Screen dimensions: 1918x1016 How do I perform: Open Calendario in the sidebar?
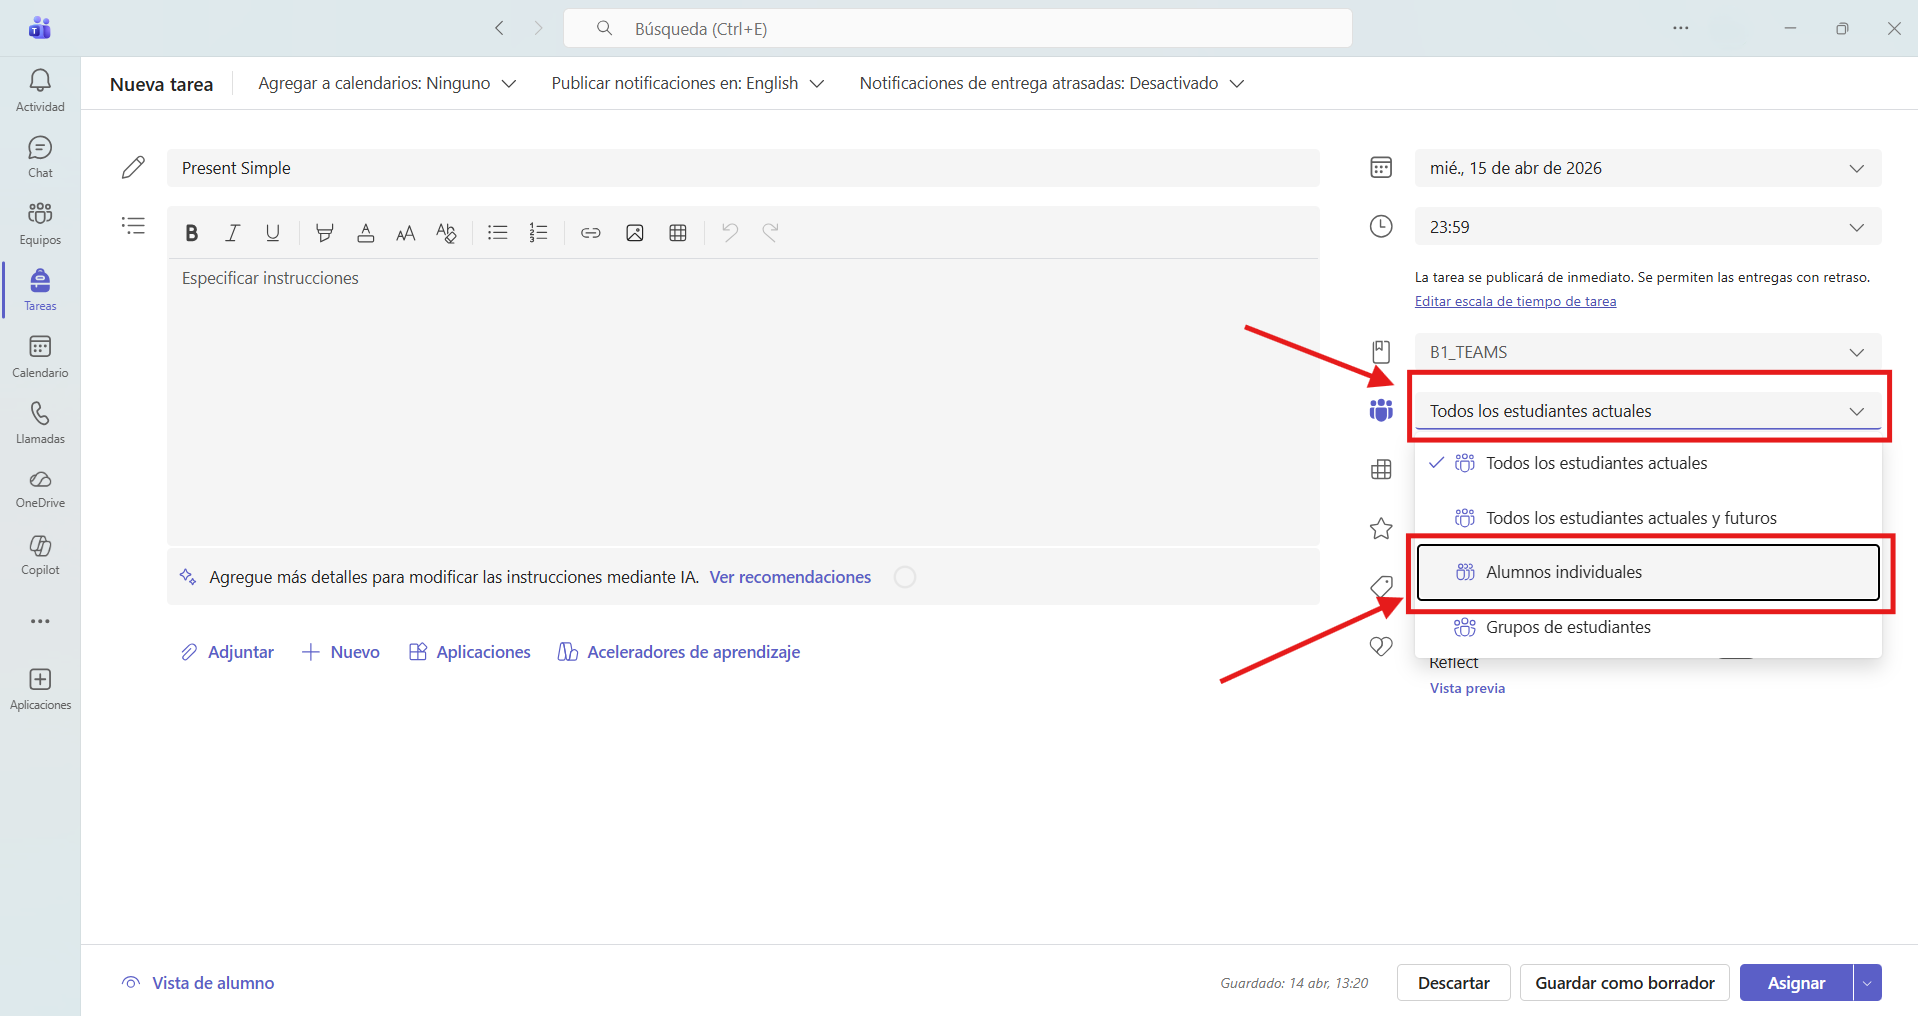pyautogui.click(x=40, y=356)
